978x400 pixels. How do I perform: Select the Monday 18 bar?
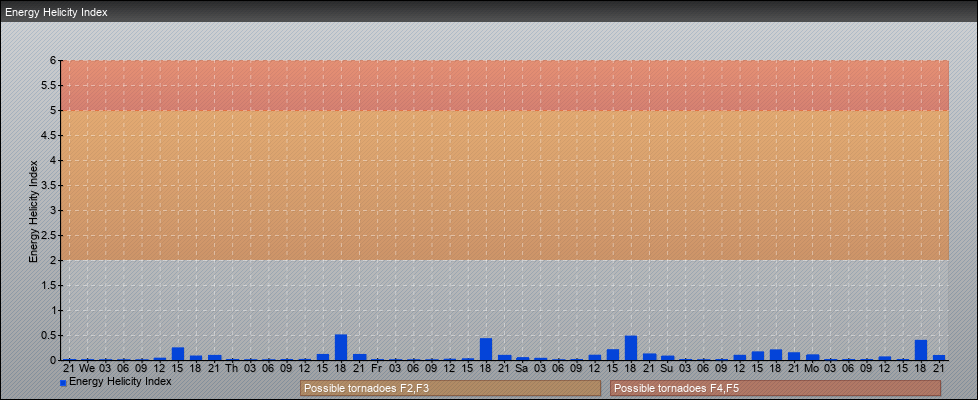pos(921,350)
